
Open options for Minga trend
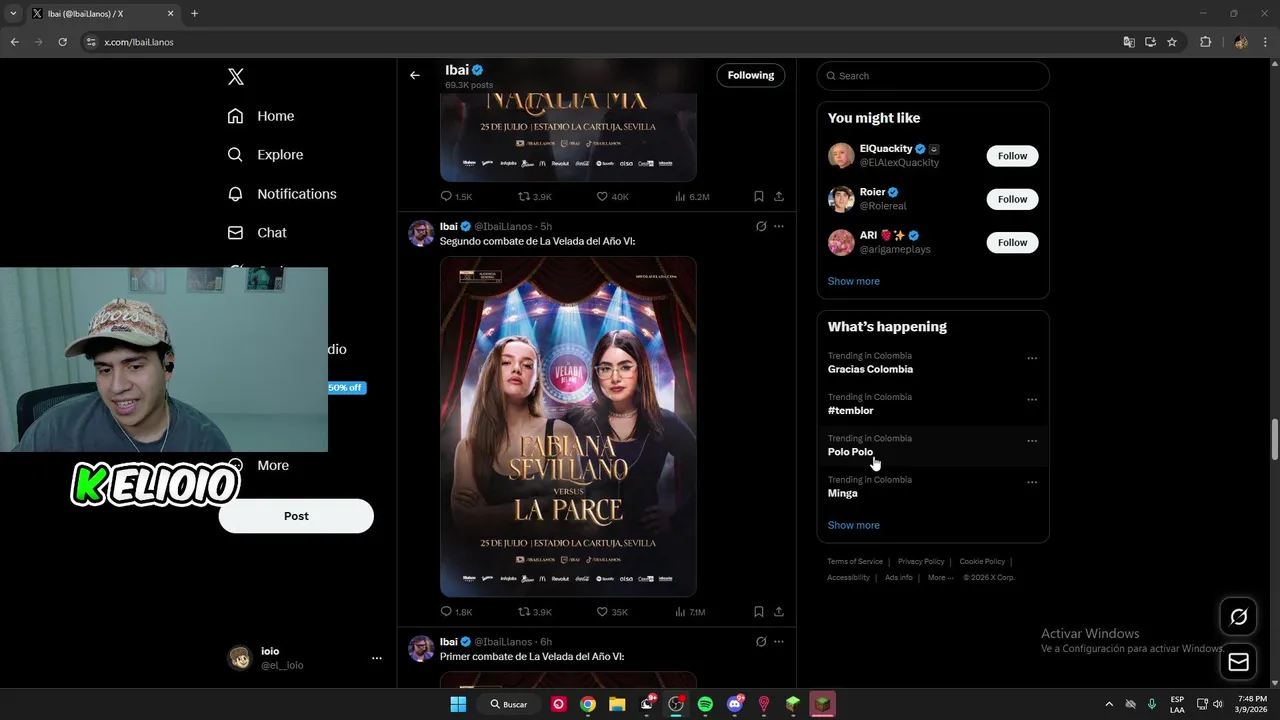1032,482
